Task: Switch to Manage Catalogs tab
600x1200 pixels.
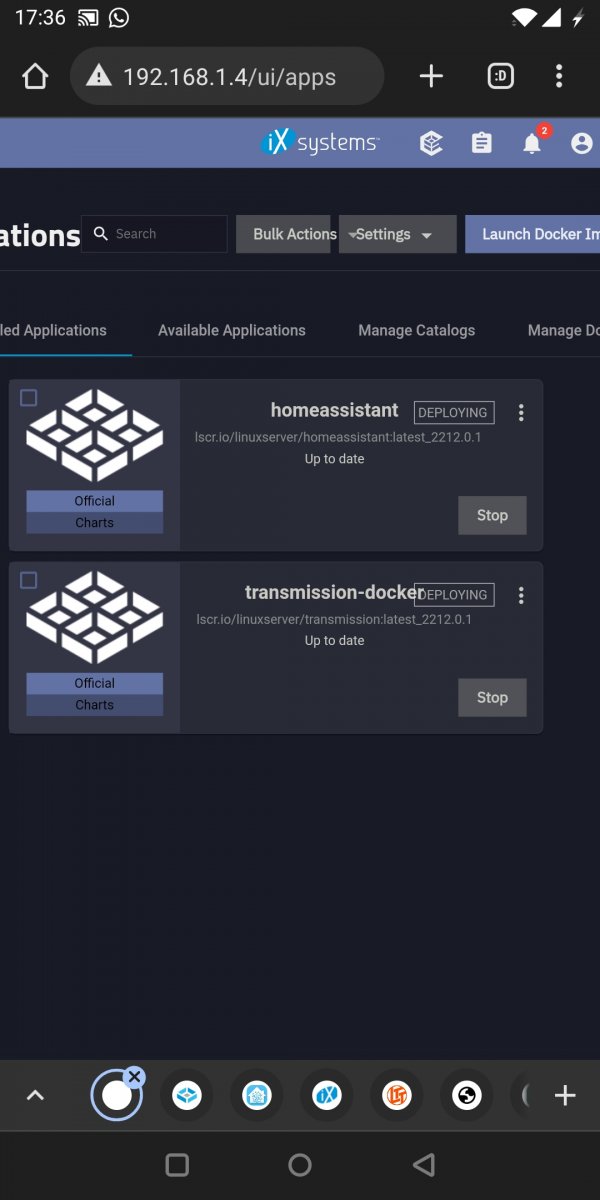Action: coord(417,330)
